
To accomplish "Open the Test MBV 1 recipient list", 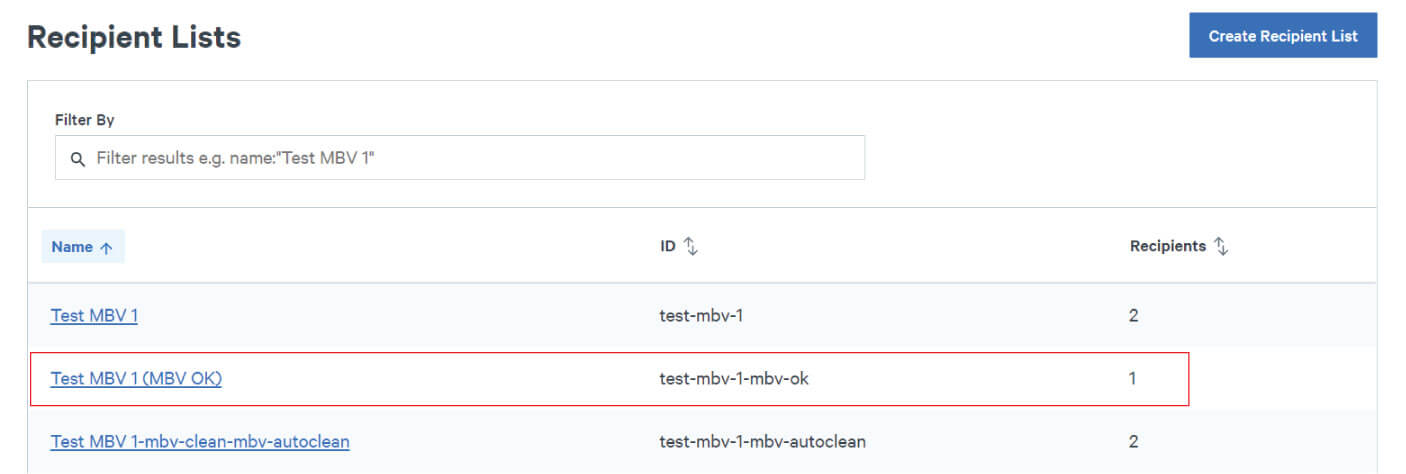I will pyautogui.click(x=94, y=316).
